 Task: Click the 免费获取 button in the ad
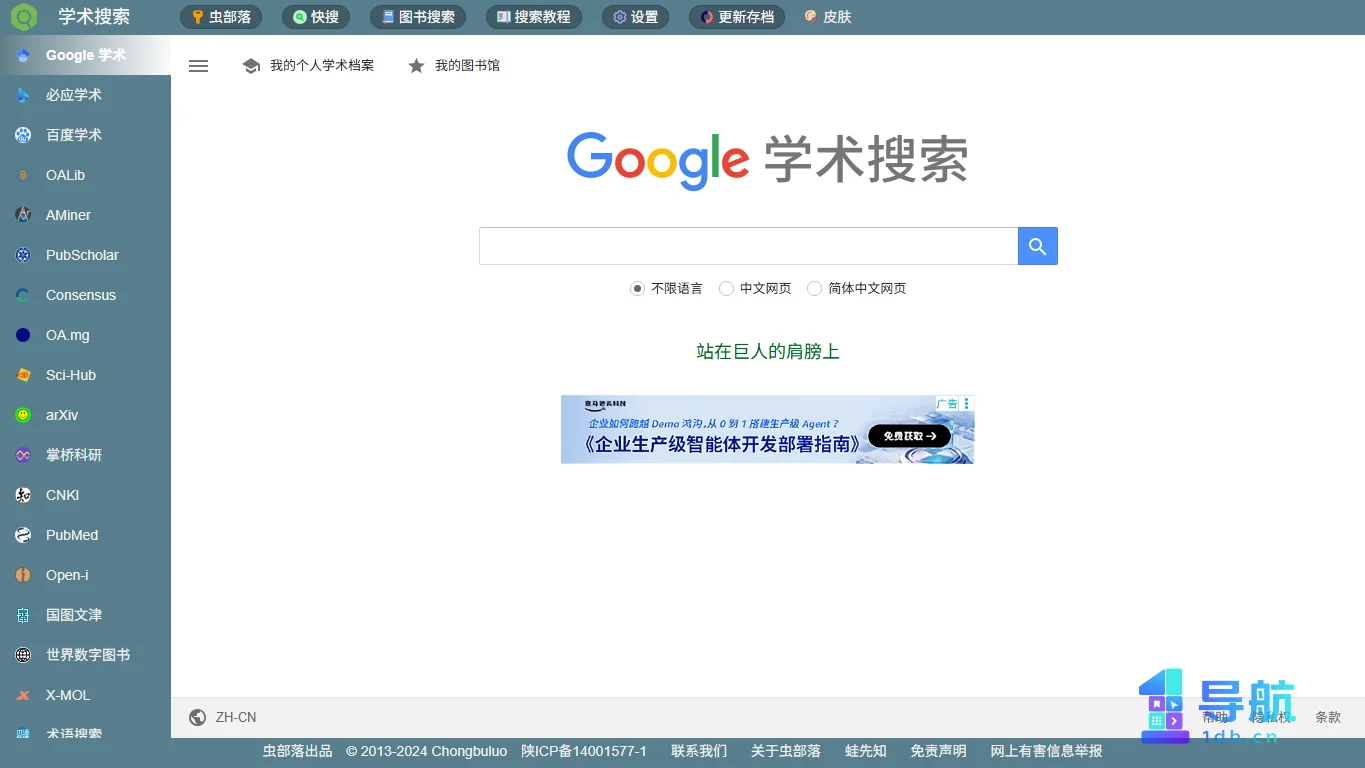(x=909, y=436)
